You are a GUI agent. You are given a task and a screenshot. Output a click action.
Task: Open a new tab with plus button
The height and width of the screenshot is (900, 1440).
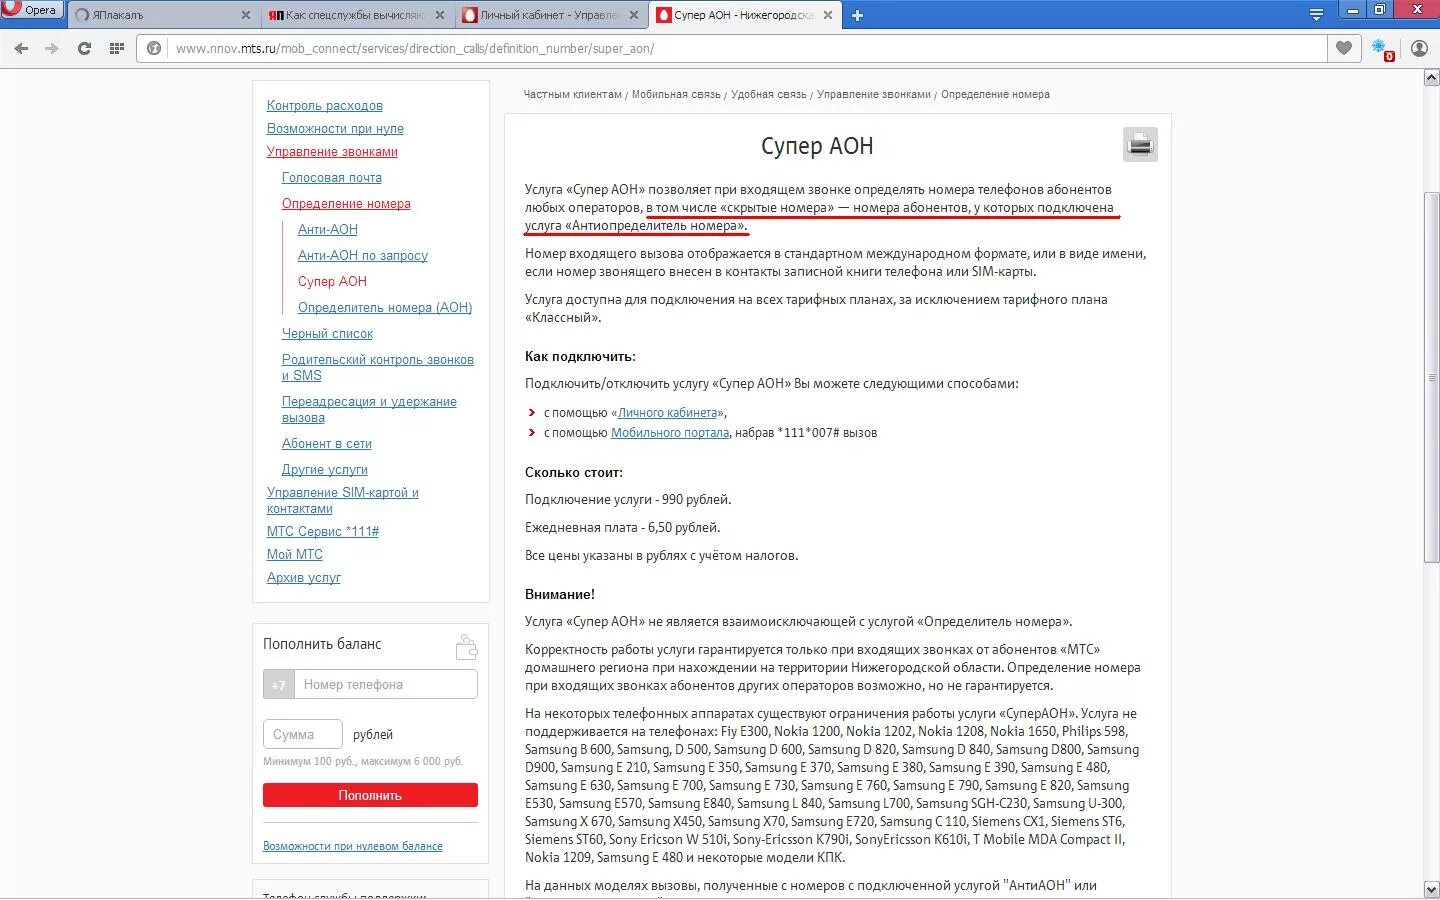(857, 15)
